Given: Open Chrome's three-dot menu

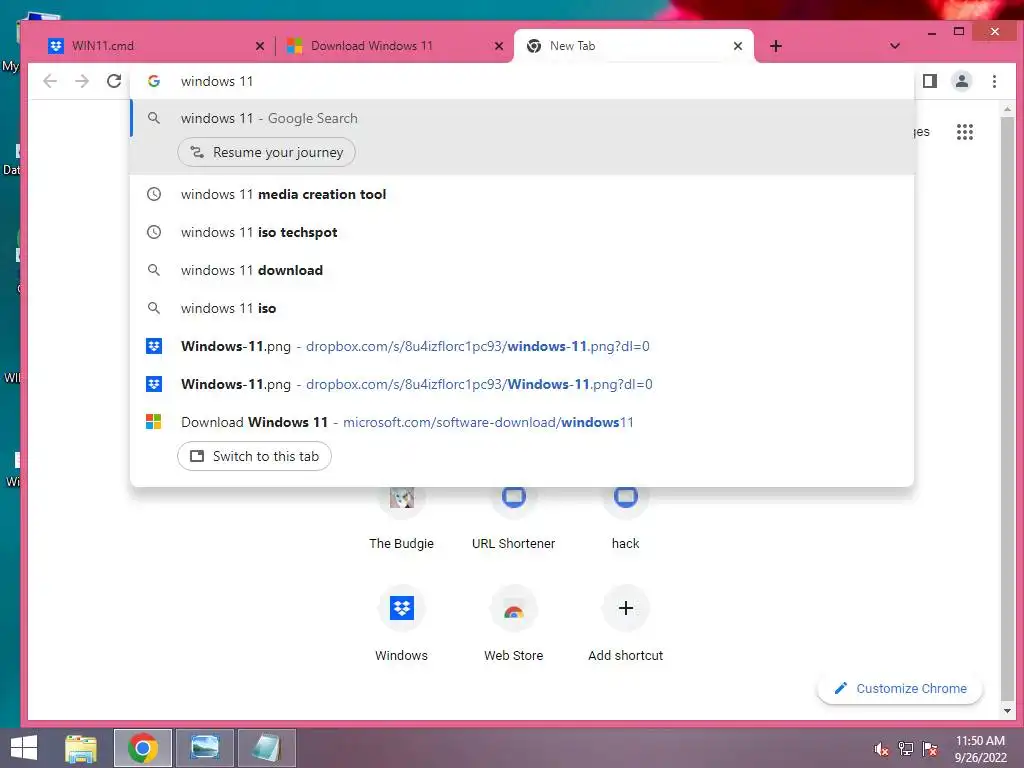Looking at the screenshot, I should point(994,81).
